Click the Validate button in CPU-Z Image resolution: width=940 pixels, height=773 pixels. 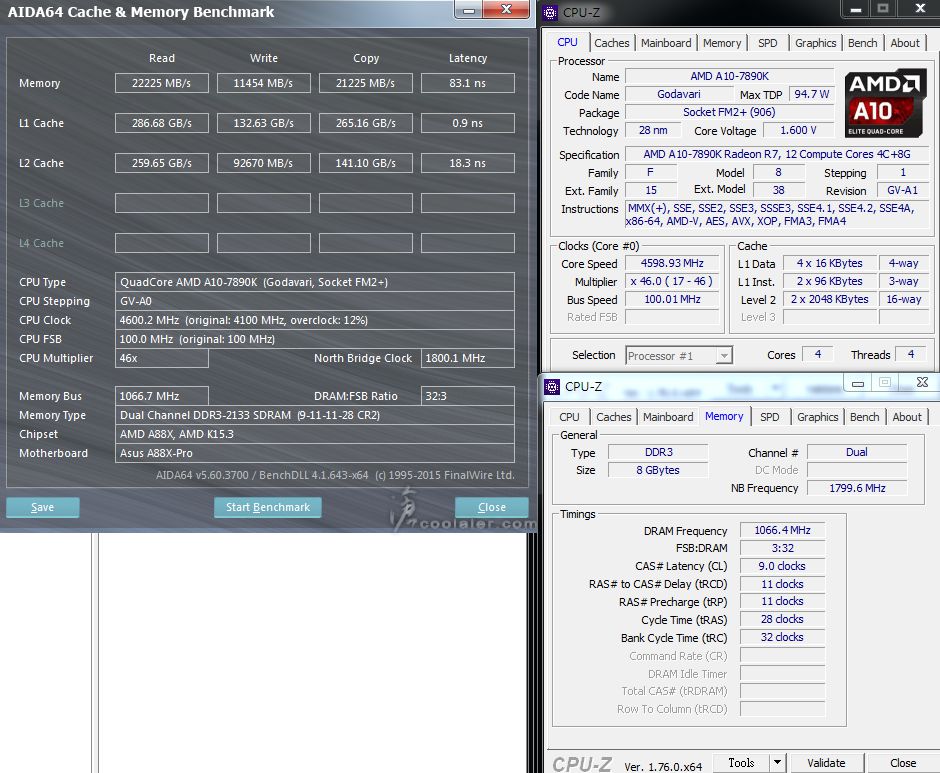(x=826, y=763)
